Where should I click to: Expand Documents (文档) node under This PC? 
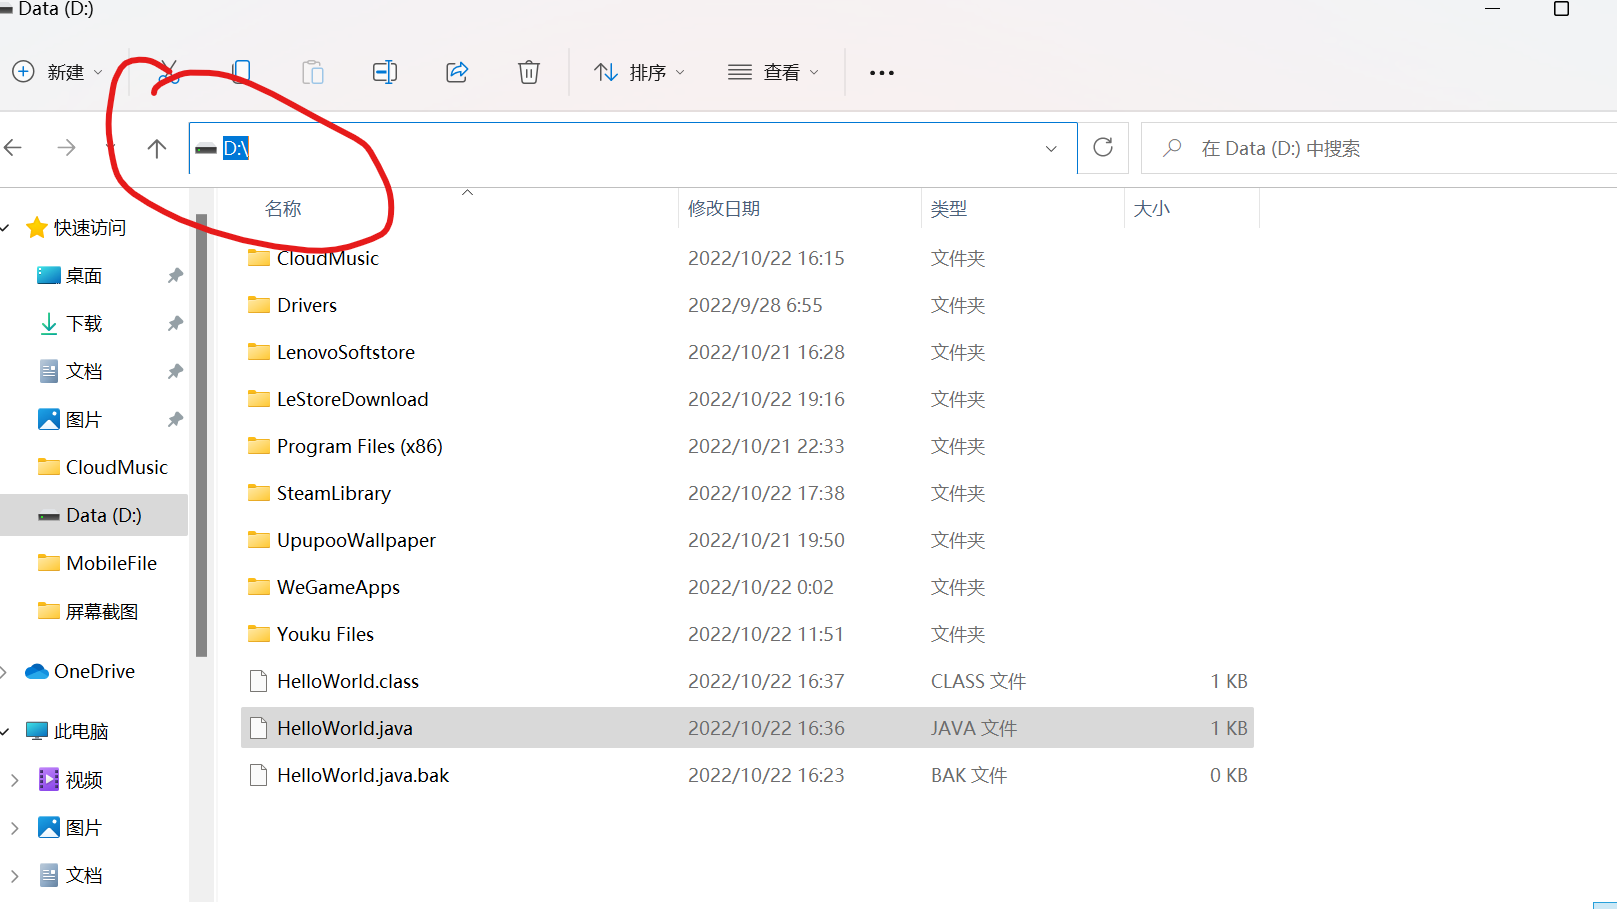(14, 875)
